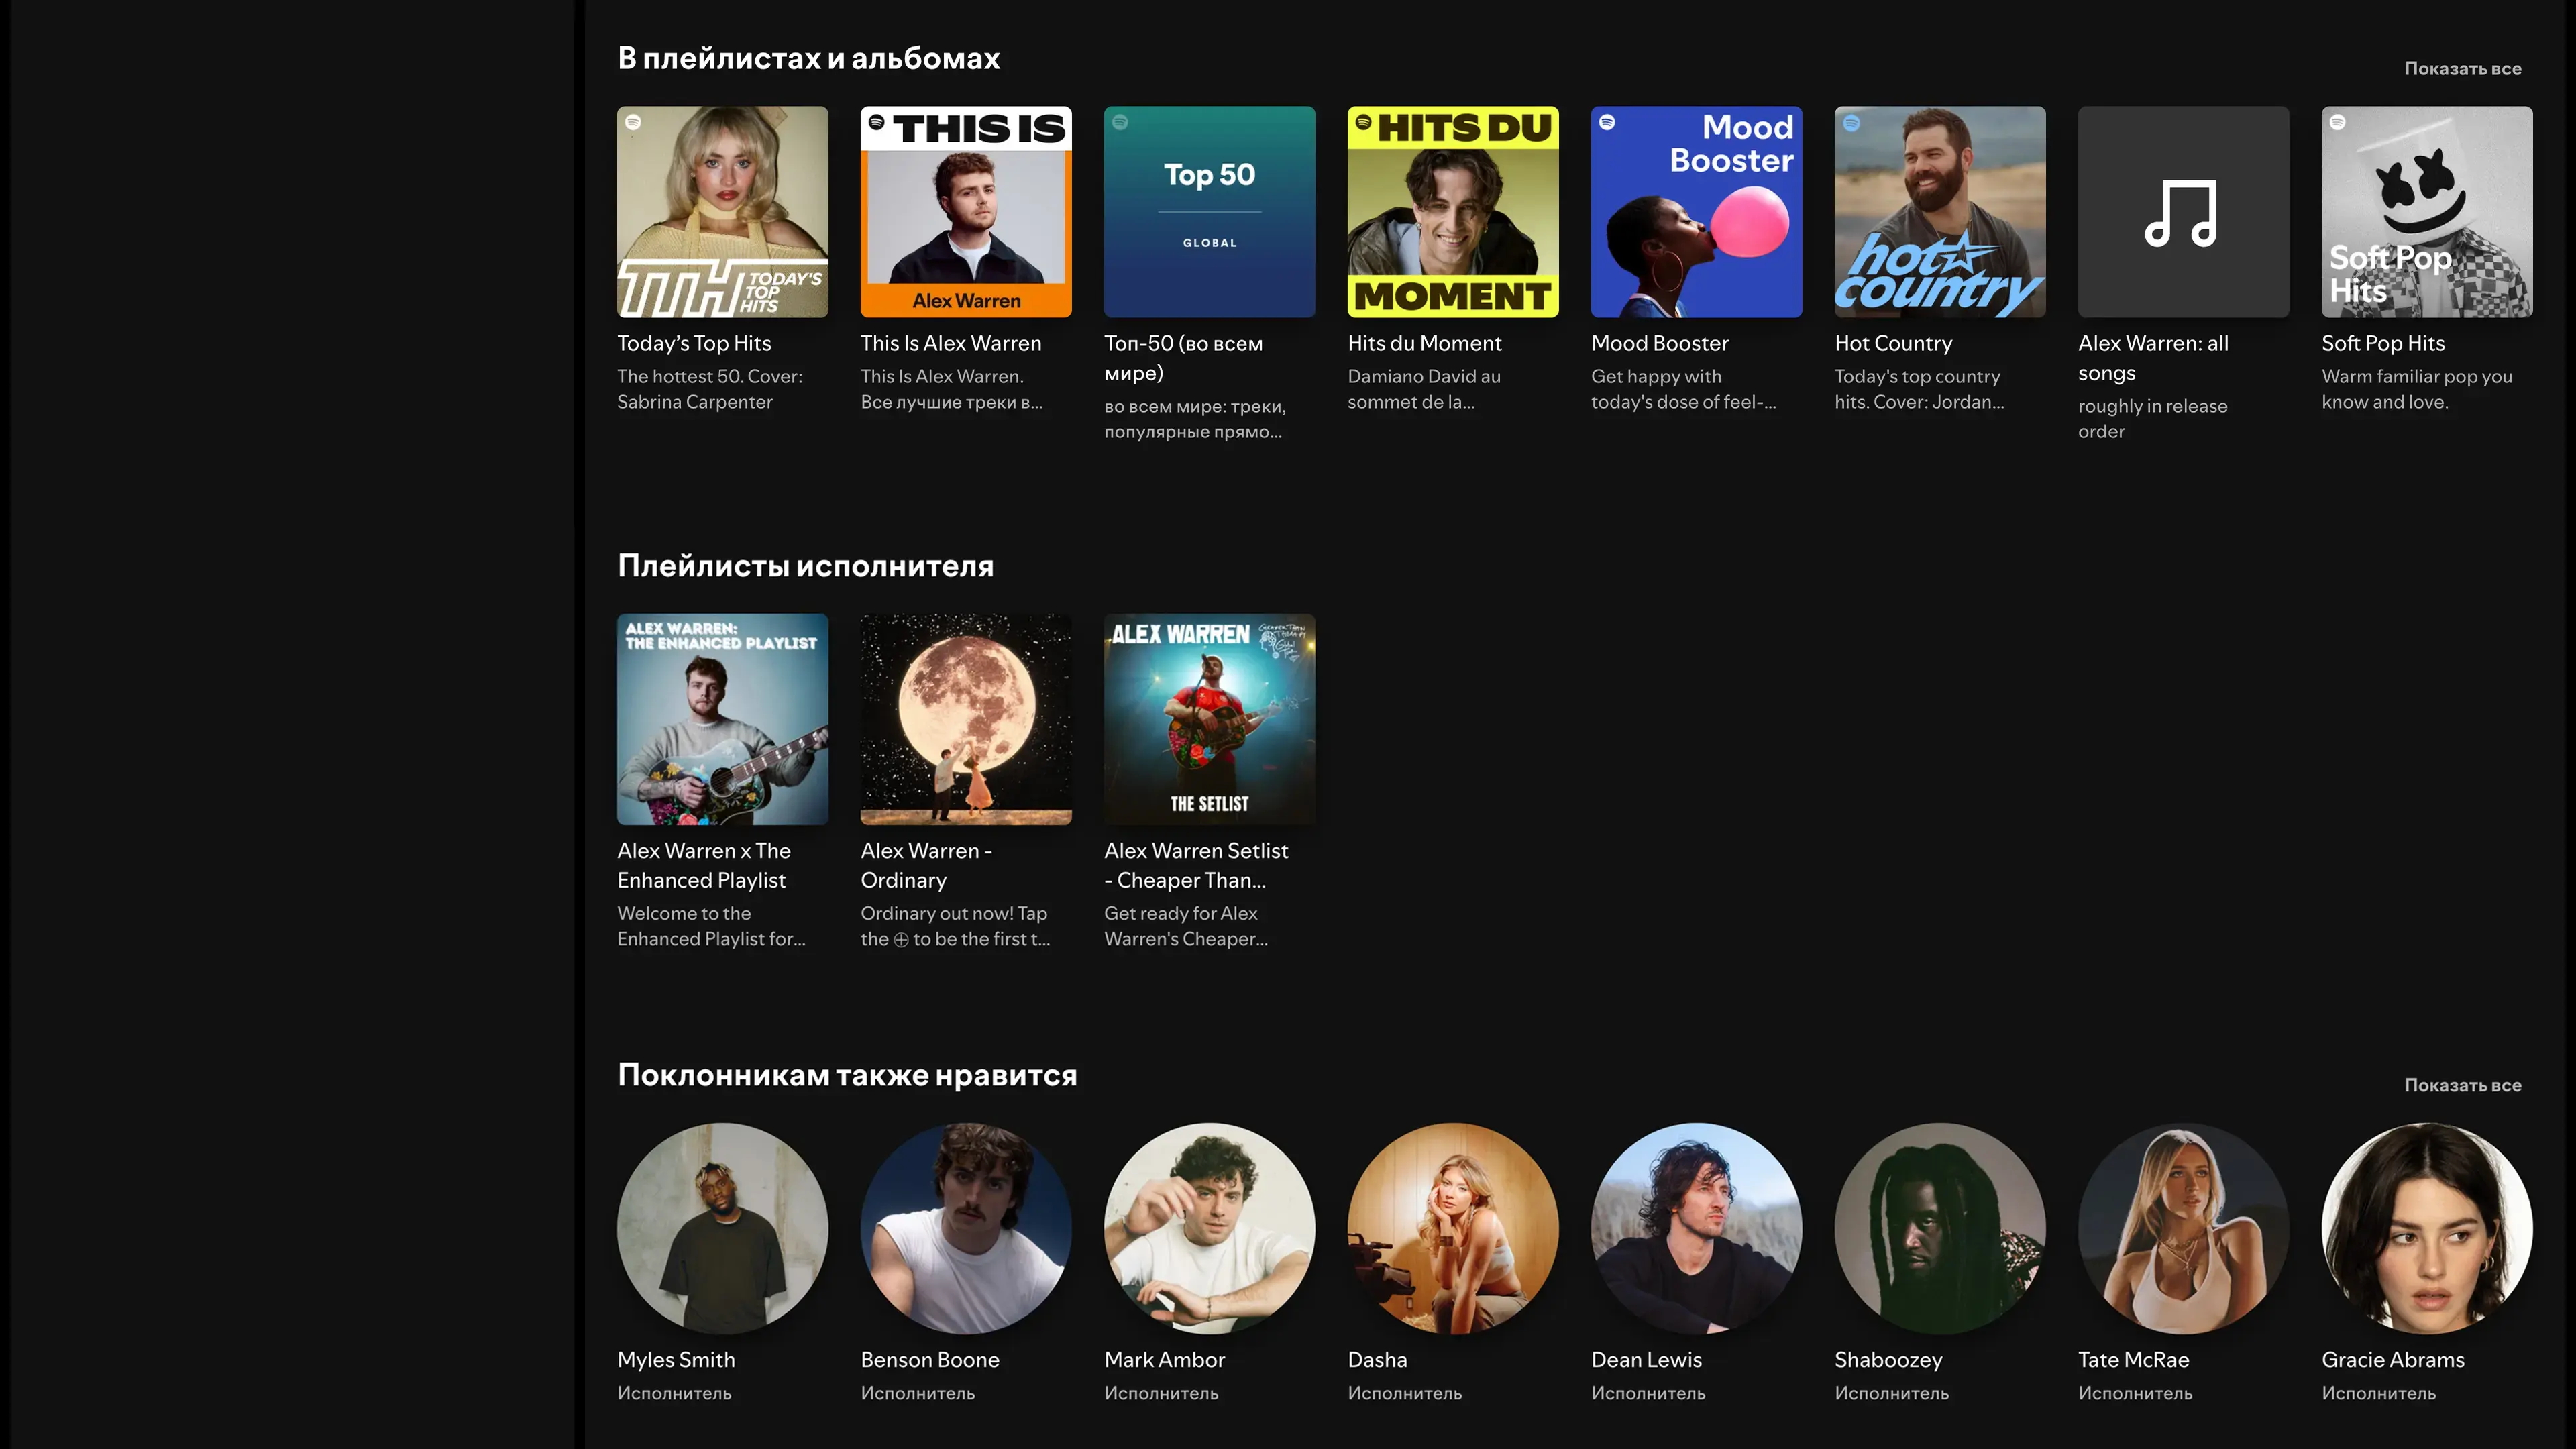Open Alex Warren - Ordinary moon cover
The image size is (2576, 1449).
pyautogui.click(x=965, y=719)
